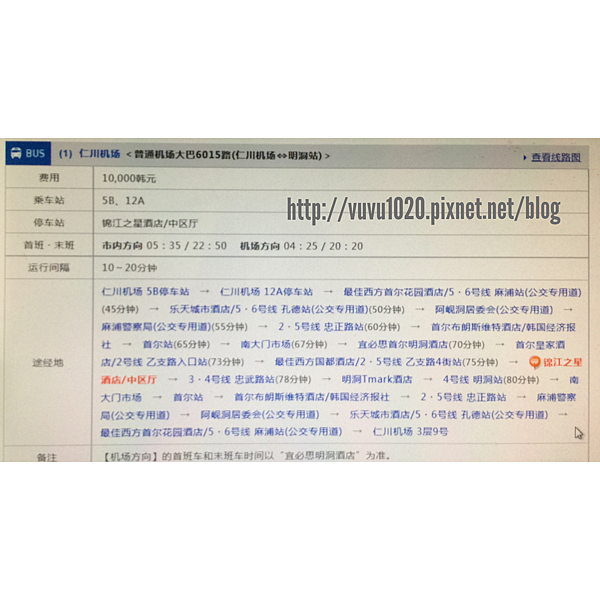Open the 最佳西方国都酒店 乙支路4街站(75分钟) link
The image size is (600, 600).
[x=386, y=362]
